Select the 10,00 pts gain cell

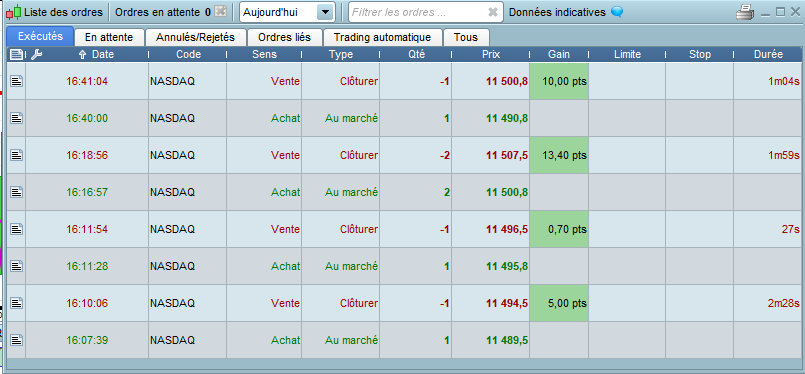pos(559,81)
